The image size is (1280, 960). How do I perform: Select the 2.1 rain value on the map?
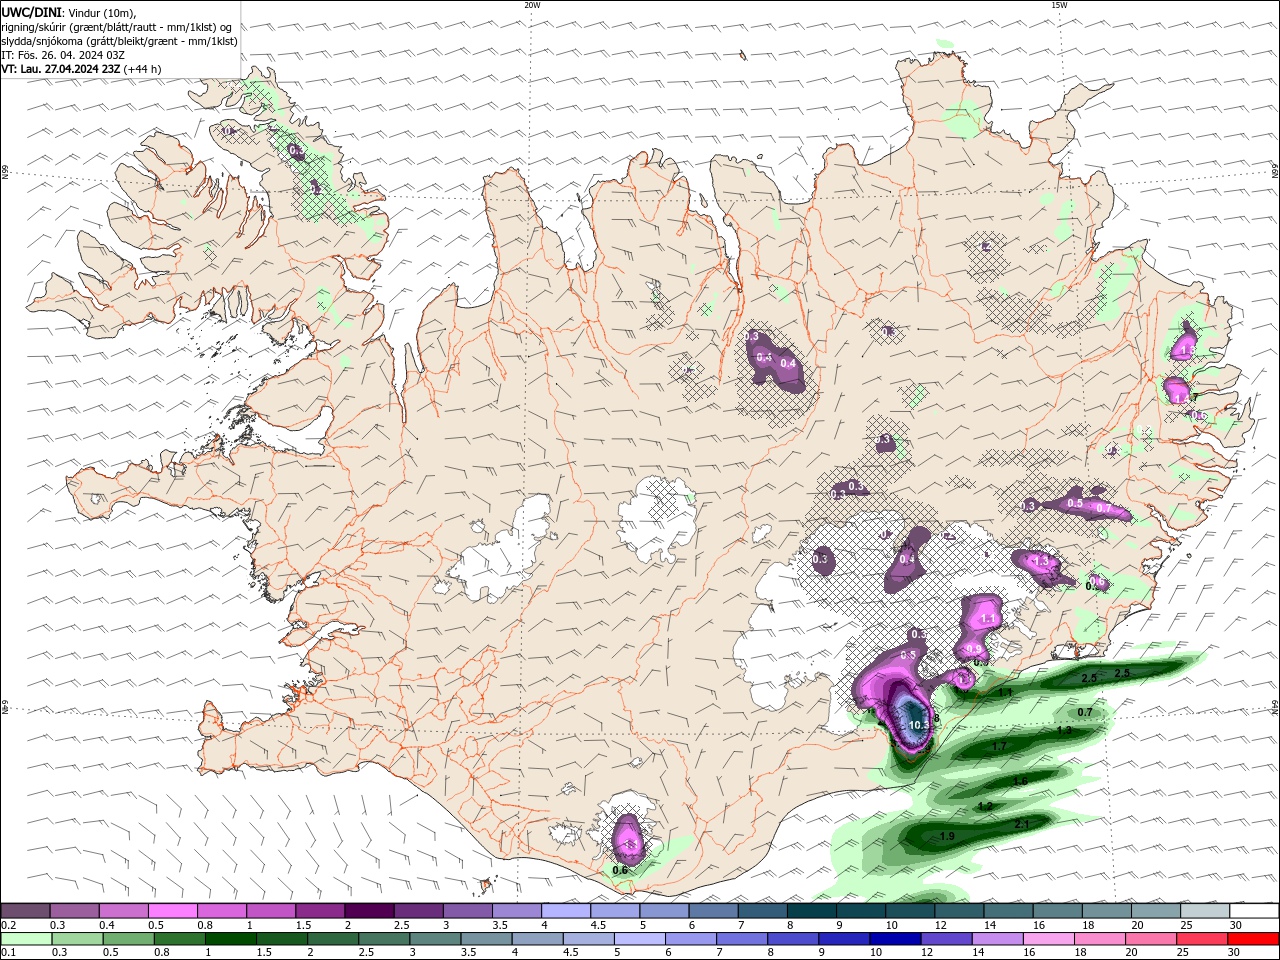tap(1022, 824)
